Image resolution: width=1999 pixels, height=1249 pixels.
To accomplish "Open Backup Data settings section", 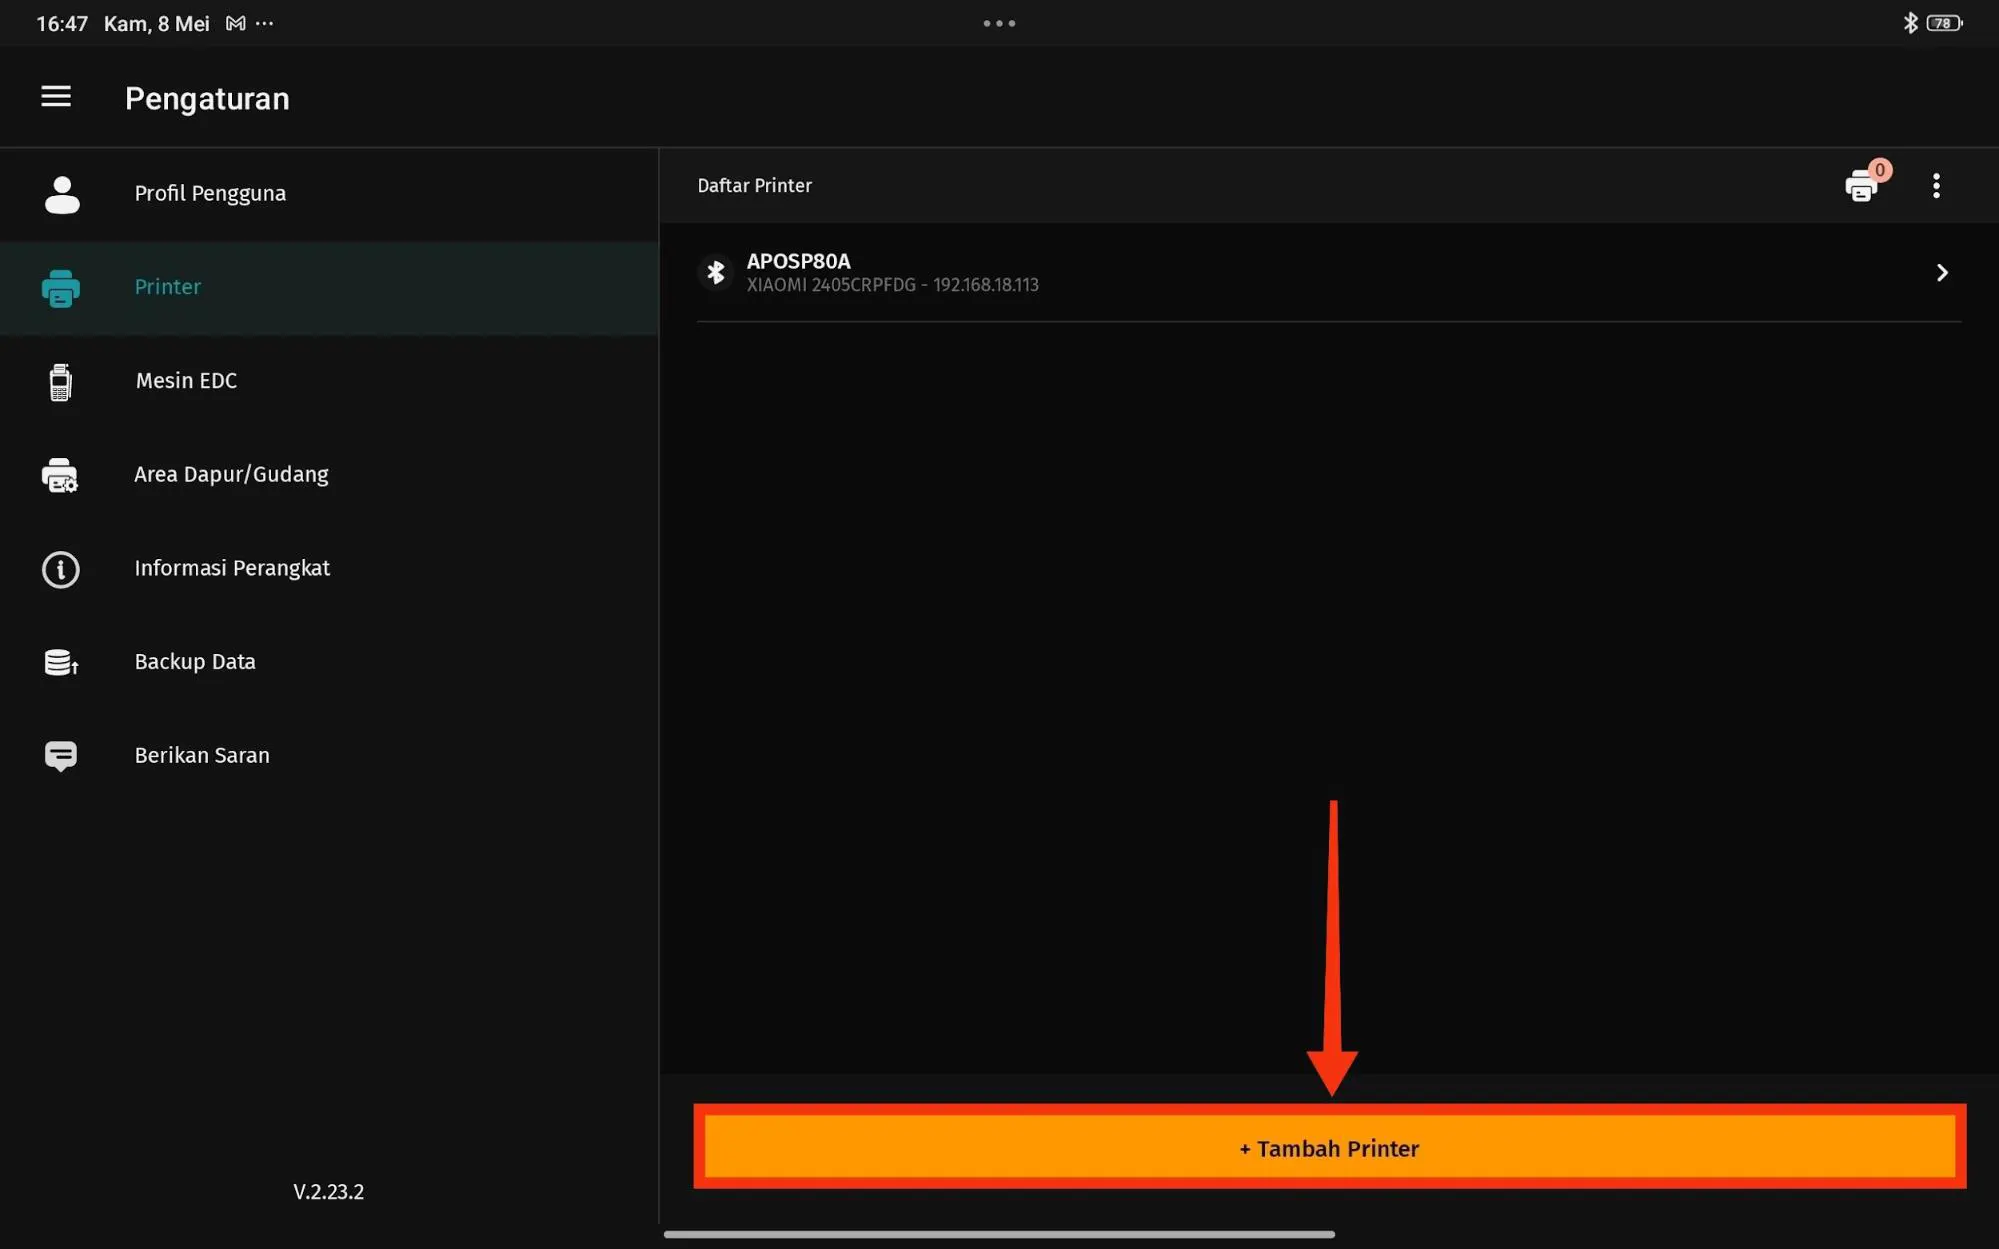I will [x=195, y=662].
